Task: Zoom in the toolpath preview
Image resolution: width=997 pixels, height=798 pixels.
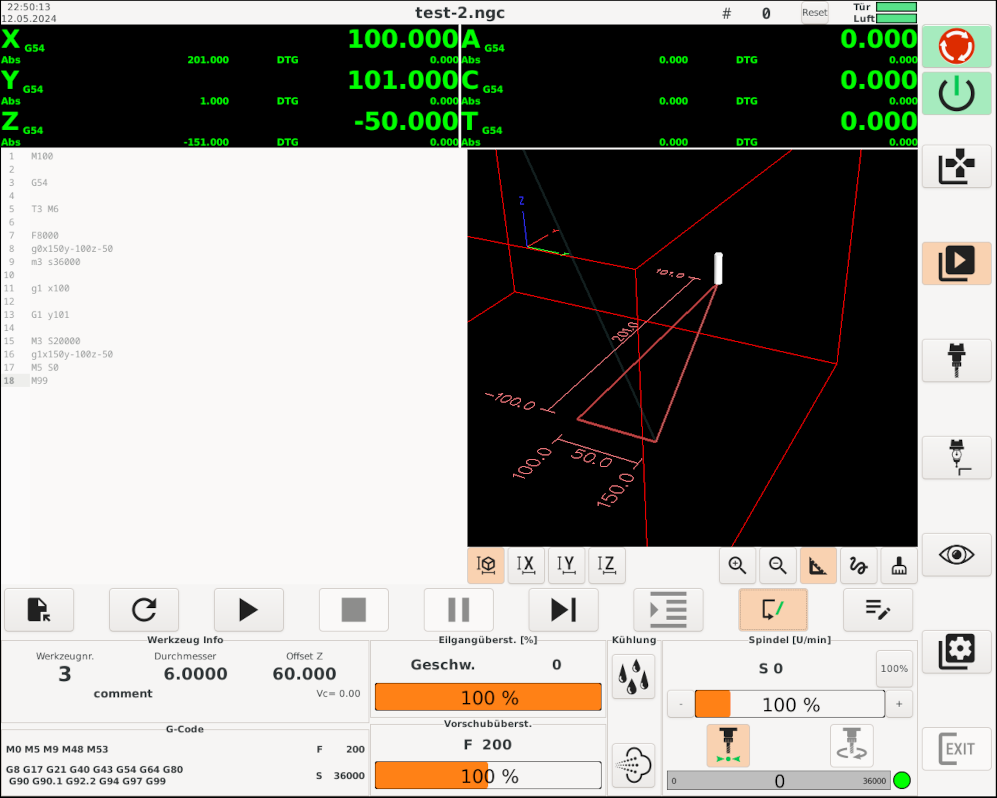Action: [738, 565]
